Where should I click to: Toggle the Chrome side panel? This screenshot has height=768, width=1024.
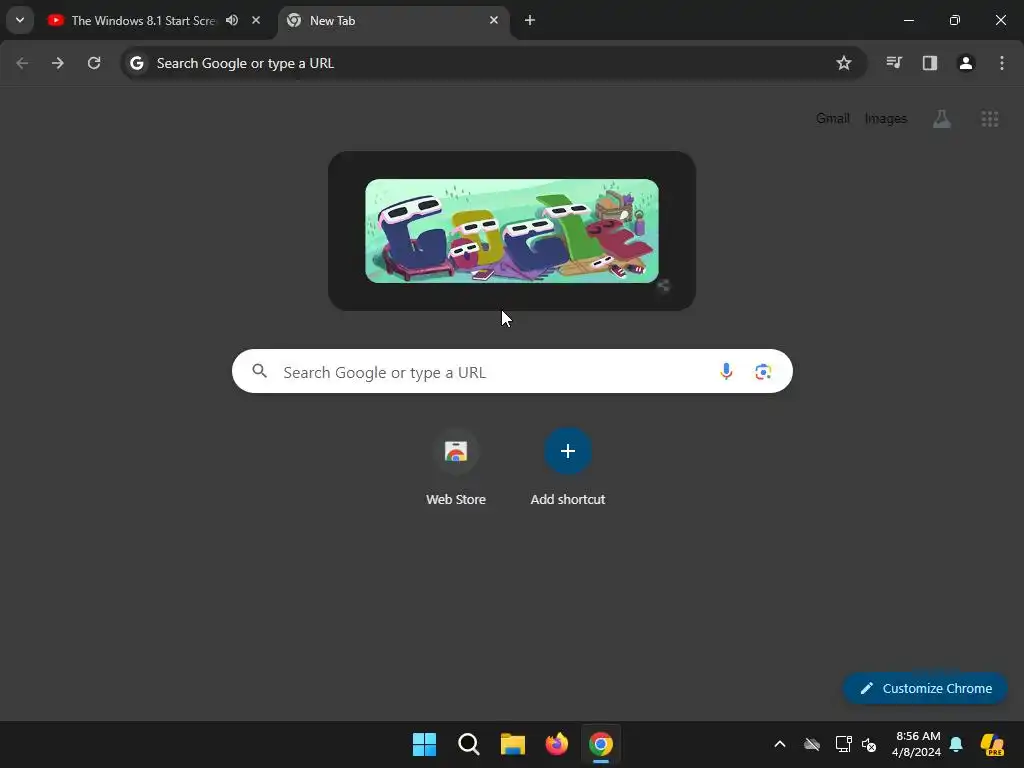(x=930, y=63)
